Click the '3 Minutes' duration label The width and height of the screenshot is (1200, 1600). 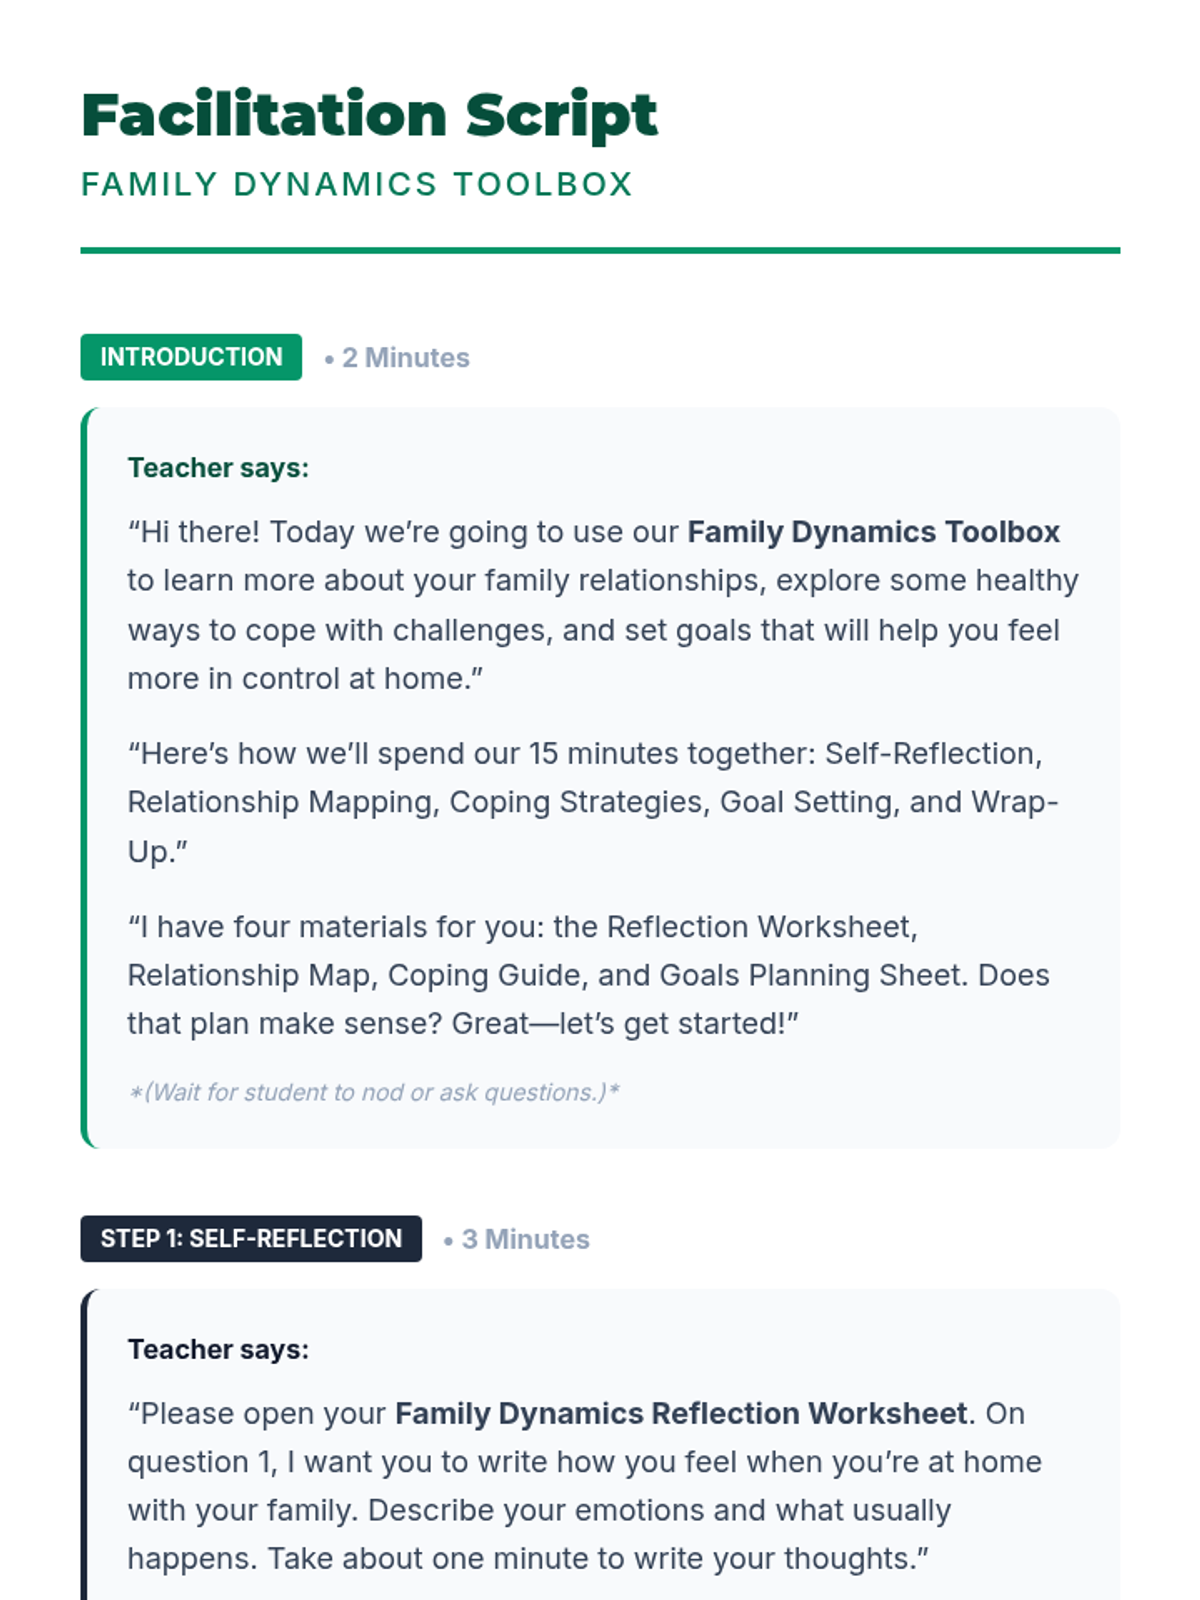click(x=526, y=1240)
